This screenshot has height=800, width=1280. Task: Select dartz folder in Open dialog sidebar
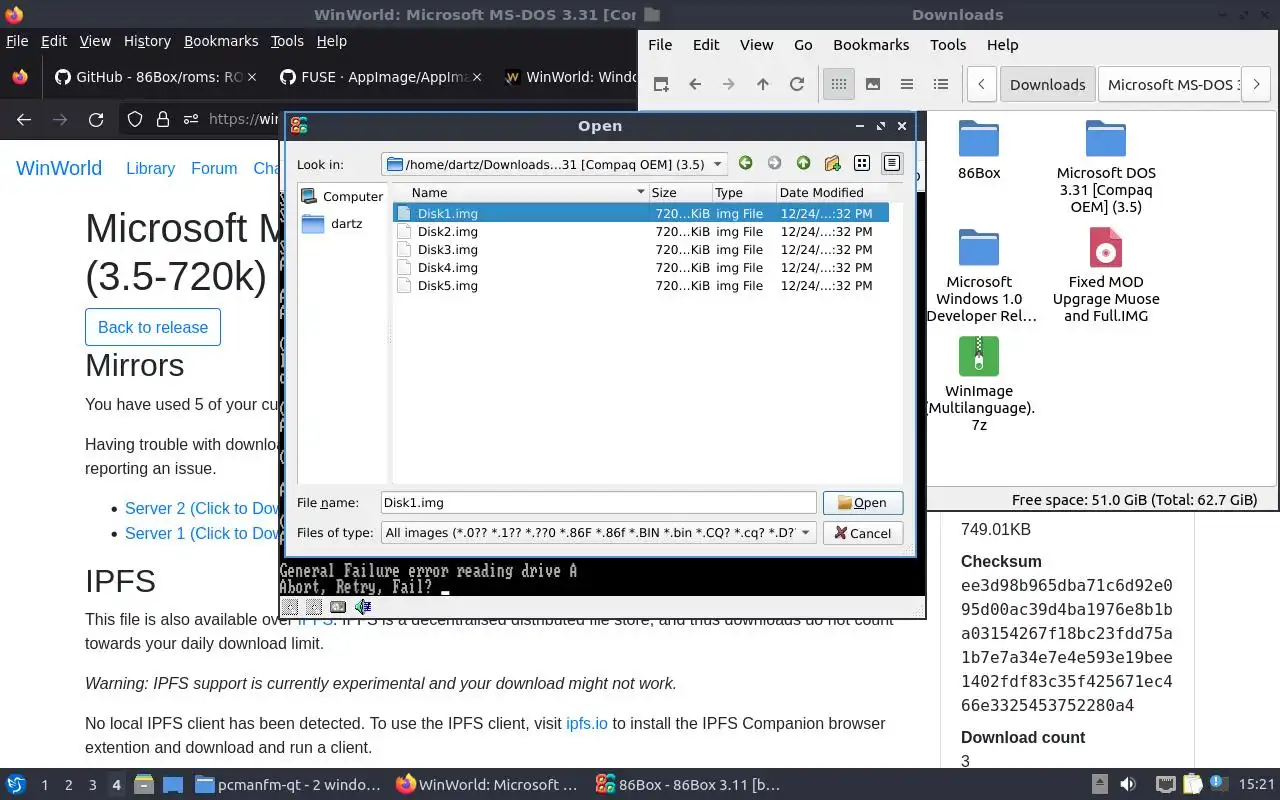[333, 224]
